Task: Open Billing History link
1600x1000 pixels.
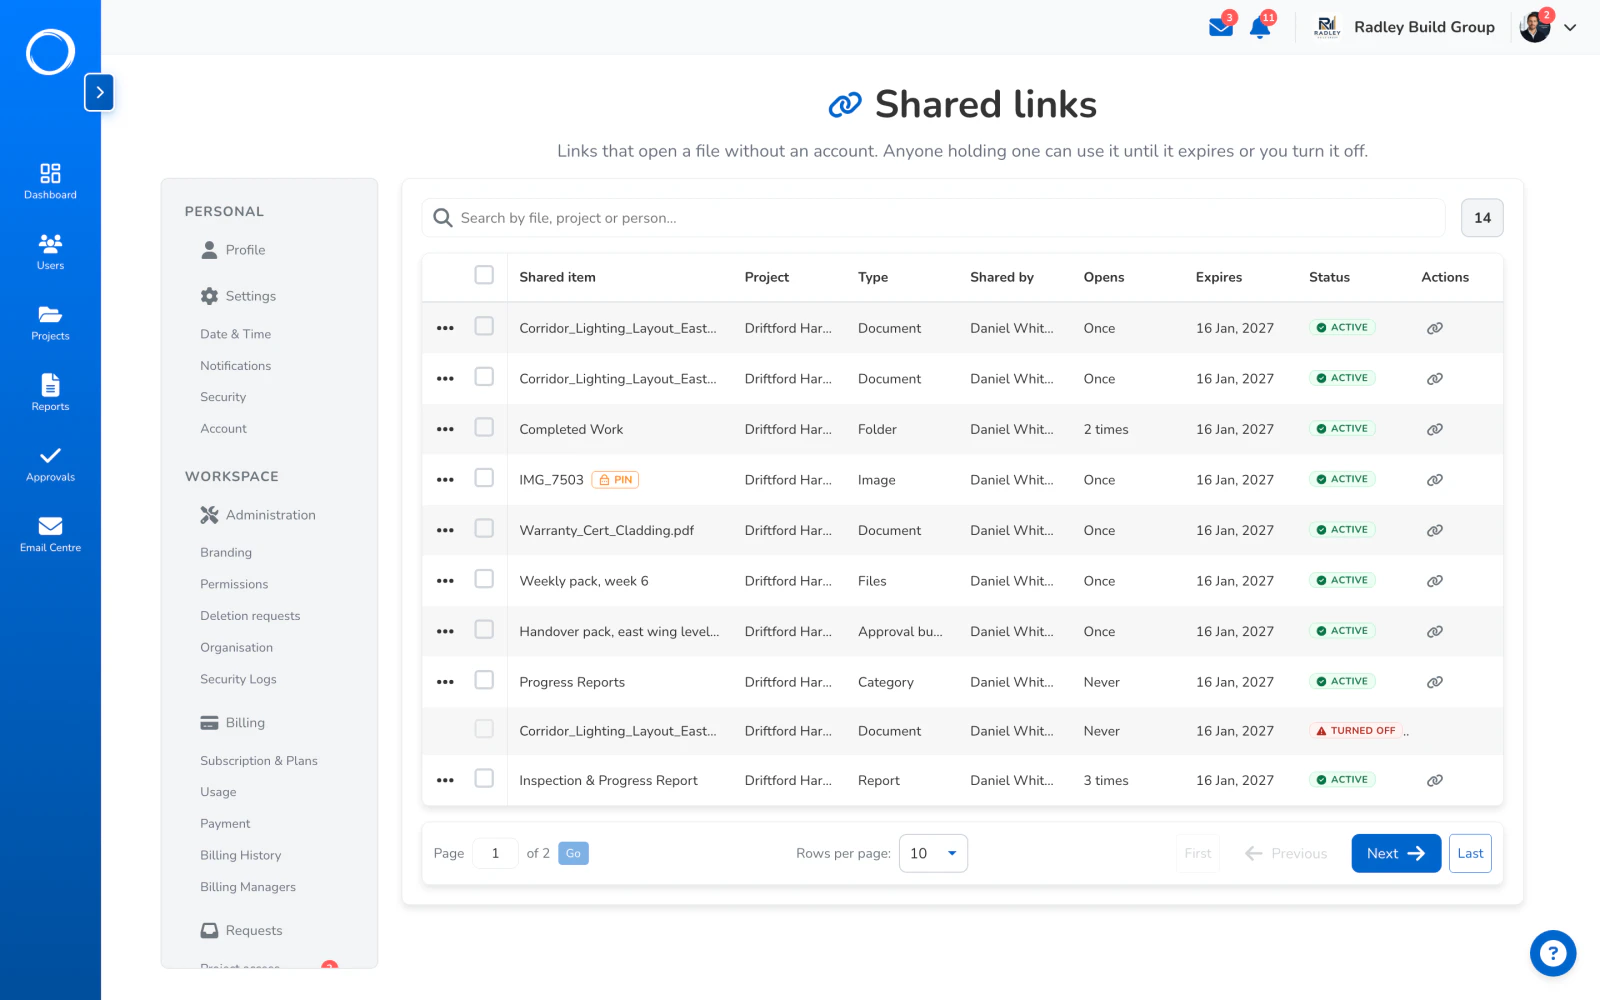Action: point(240,855)
